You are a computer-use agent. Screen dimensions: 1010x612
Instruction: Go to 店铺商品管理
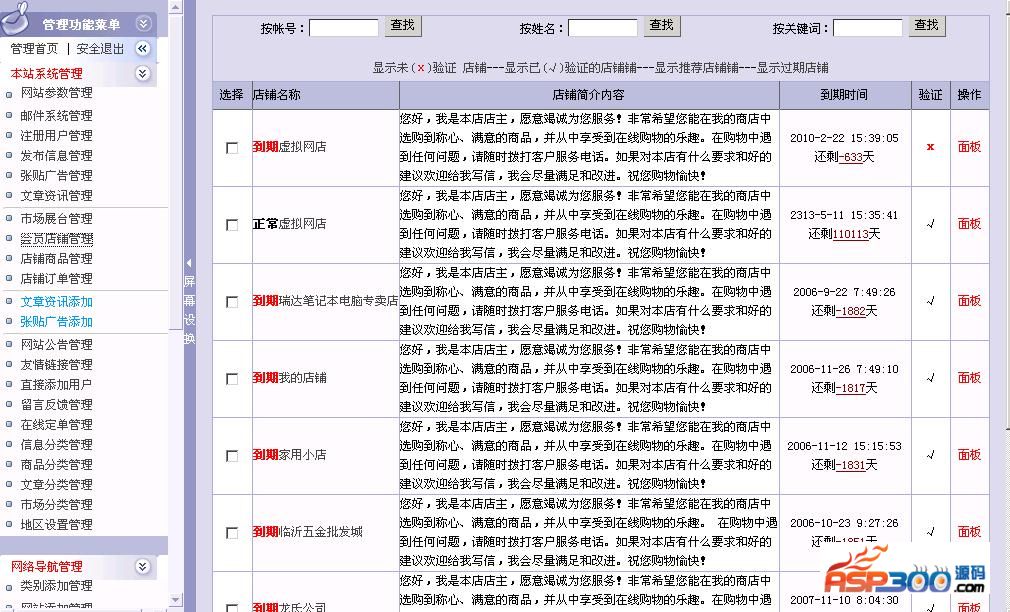click(x=56, y=259)
